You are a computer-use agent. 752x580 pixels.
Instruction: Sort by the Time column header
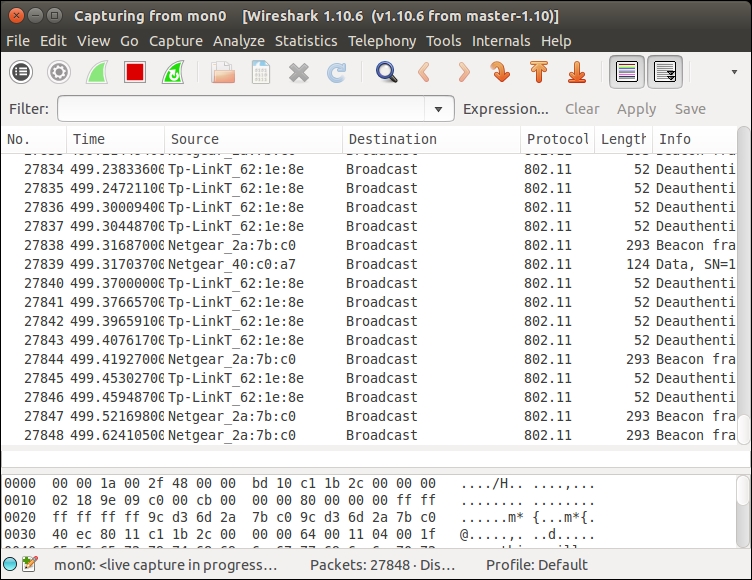[x=116, y=139]
